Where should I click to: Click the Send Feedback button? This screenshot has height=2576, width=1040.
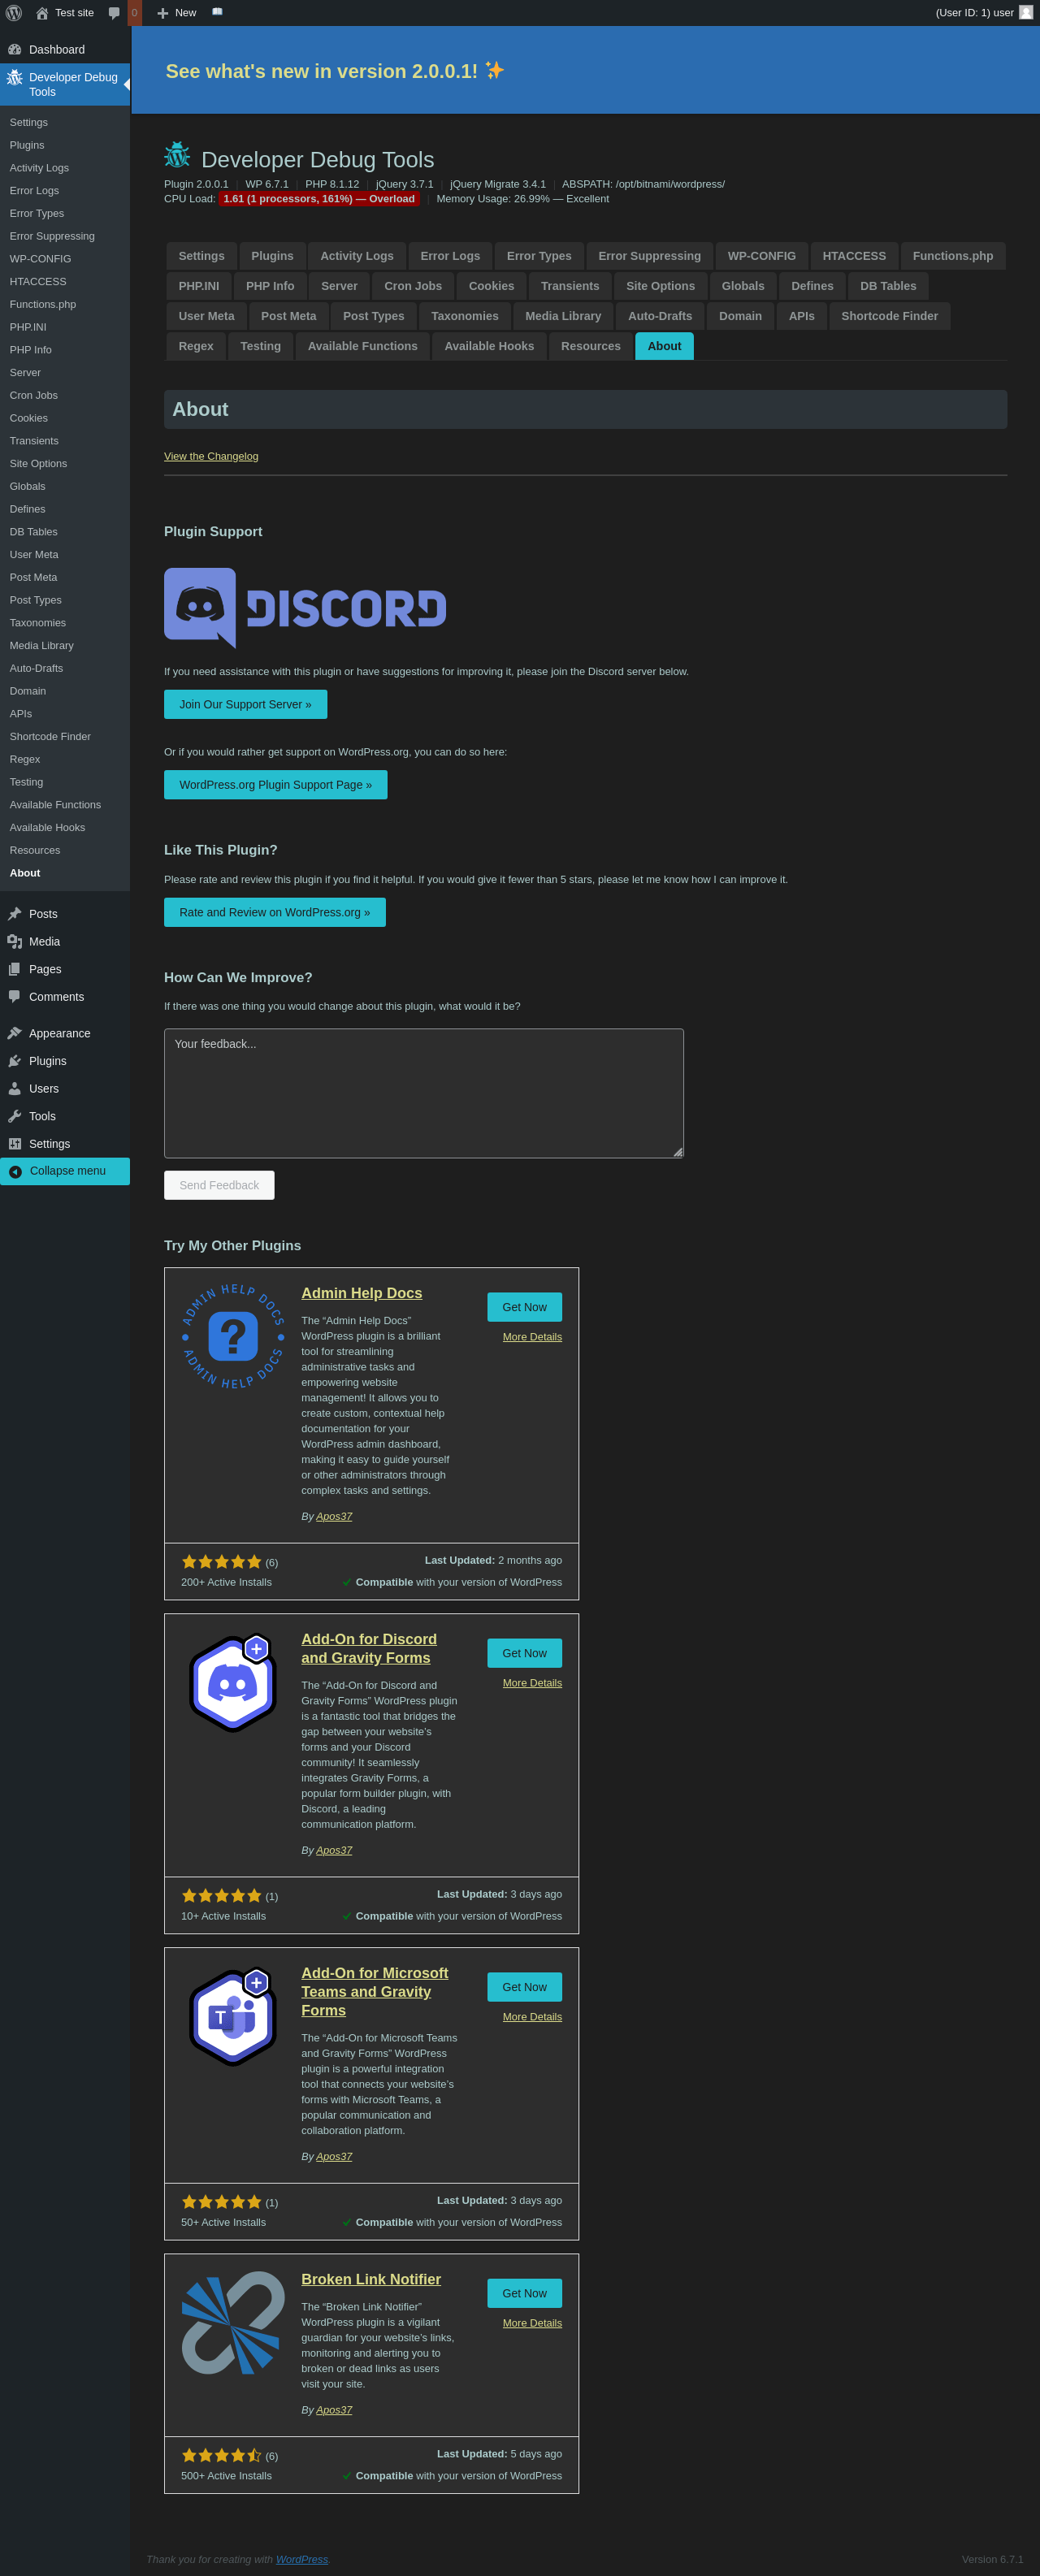point(219,1185)
